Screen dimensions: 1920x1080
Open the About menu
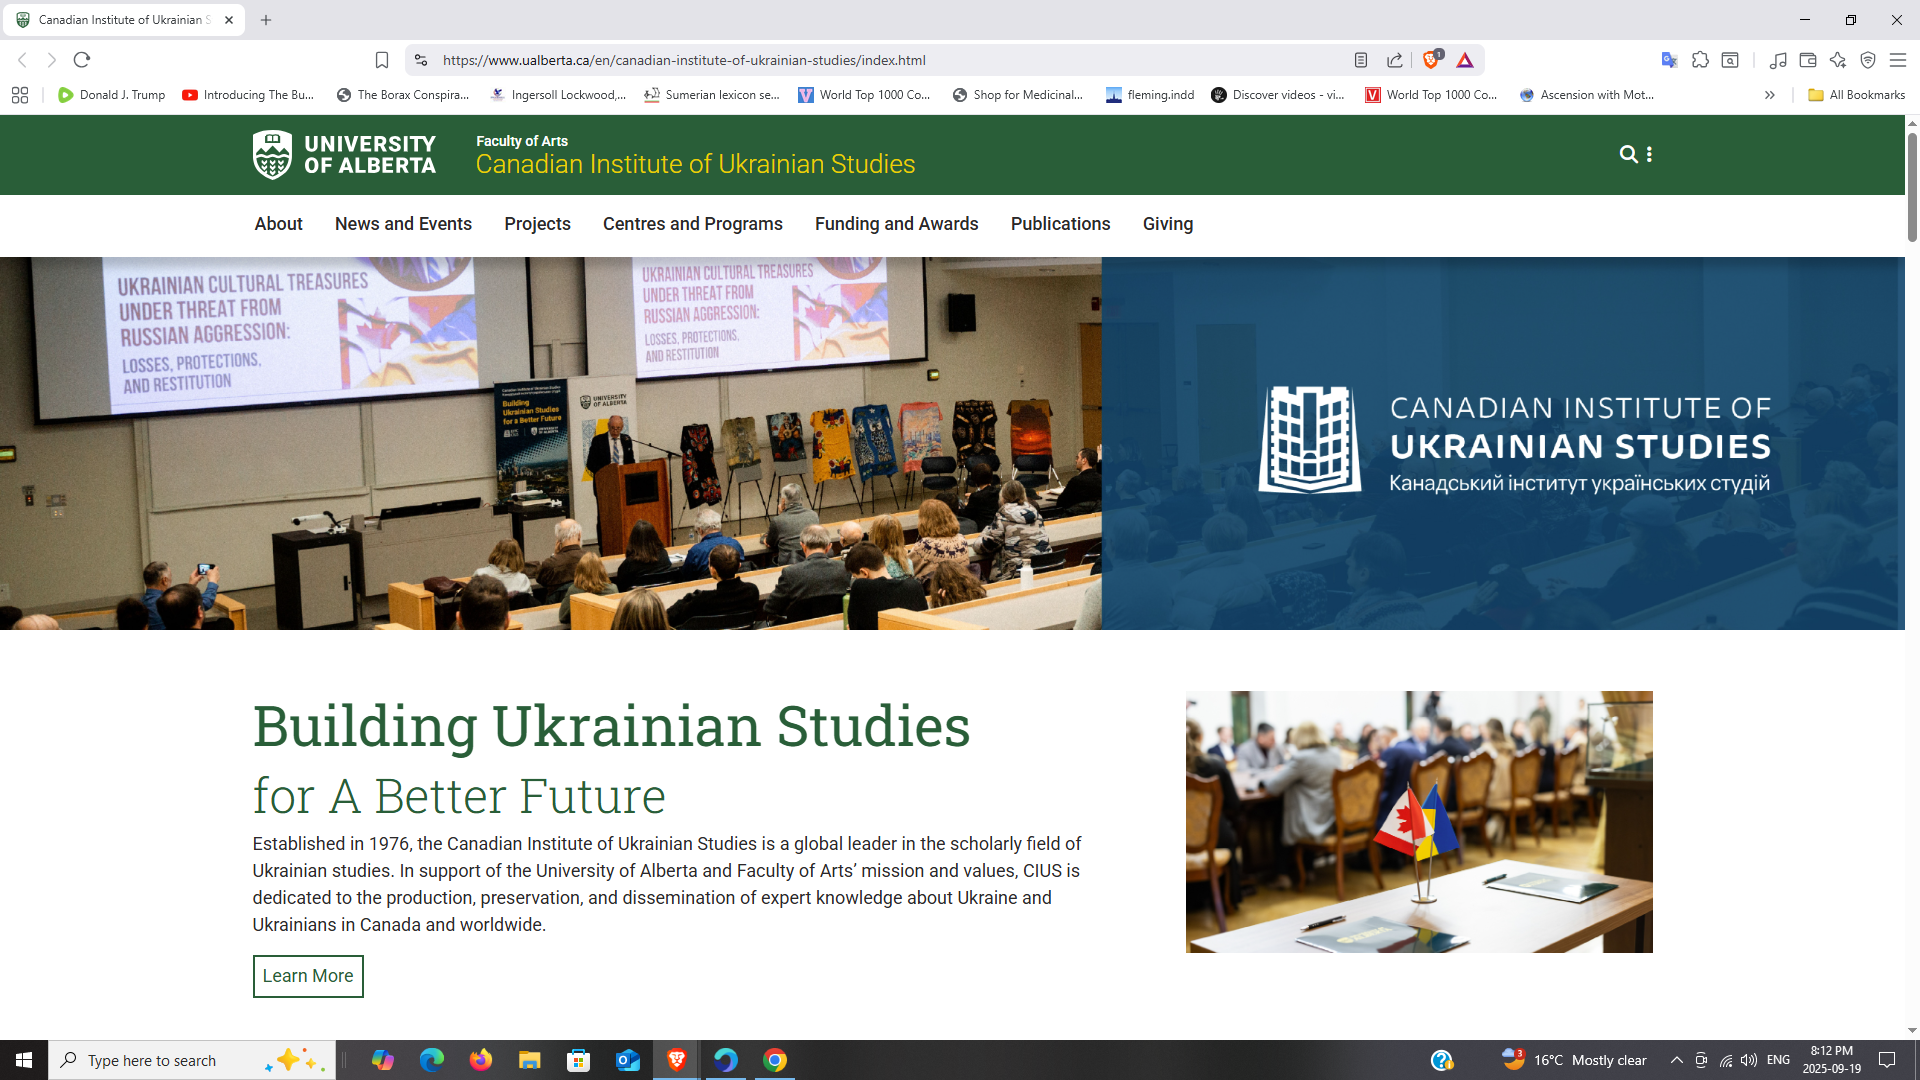pyautogui.click(x=278, y=224)
